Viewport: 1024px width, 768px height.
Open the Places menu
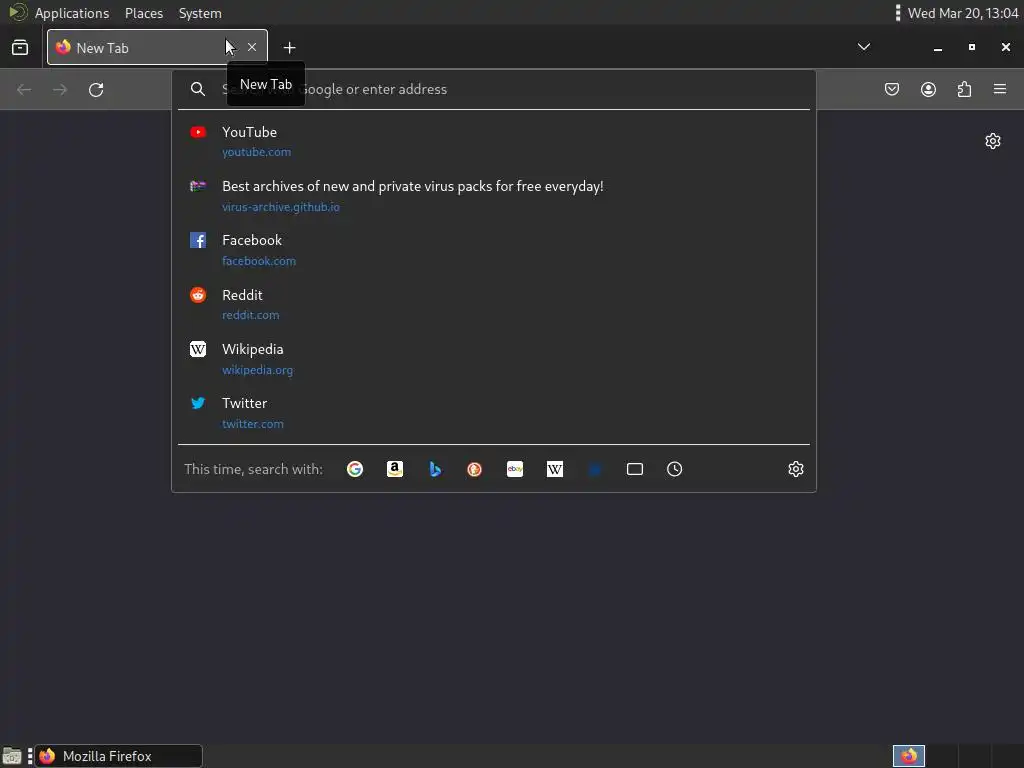coord(144,13)
